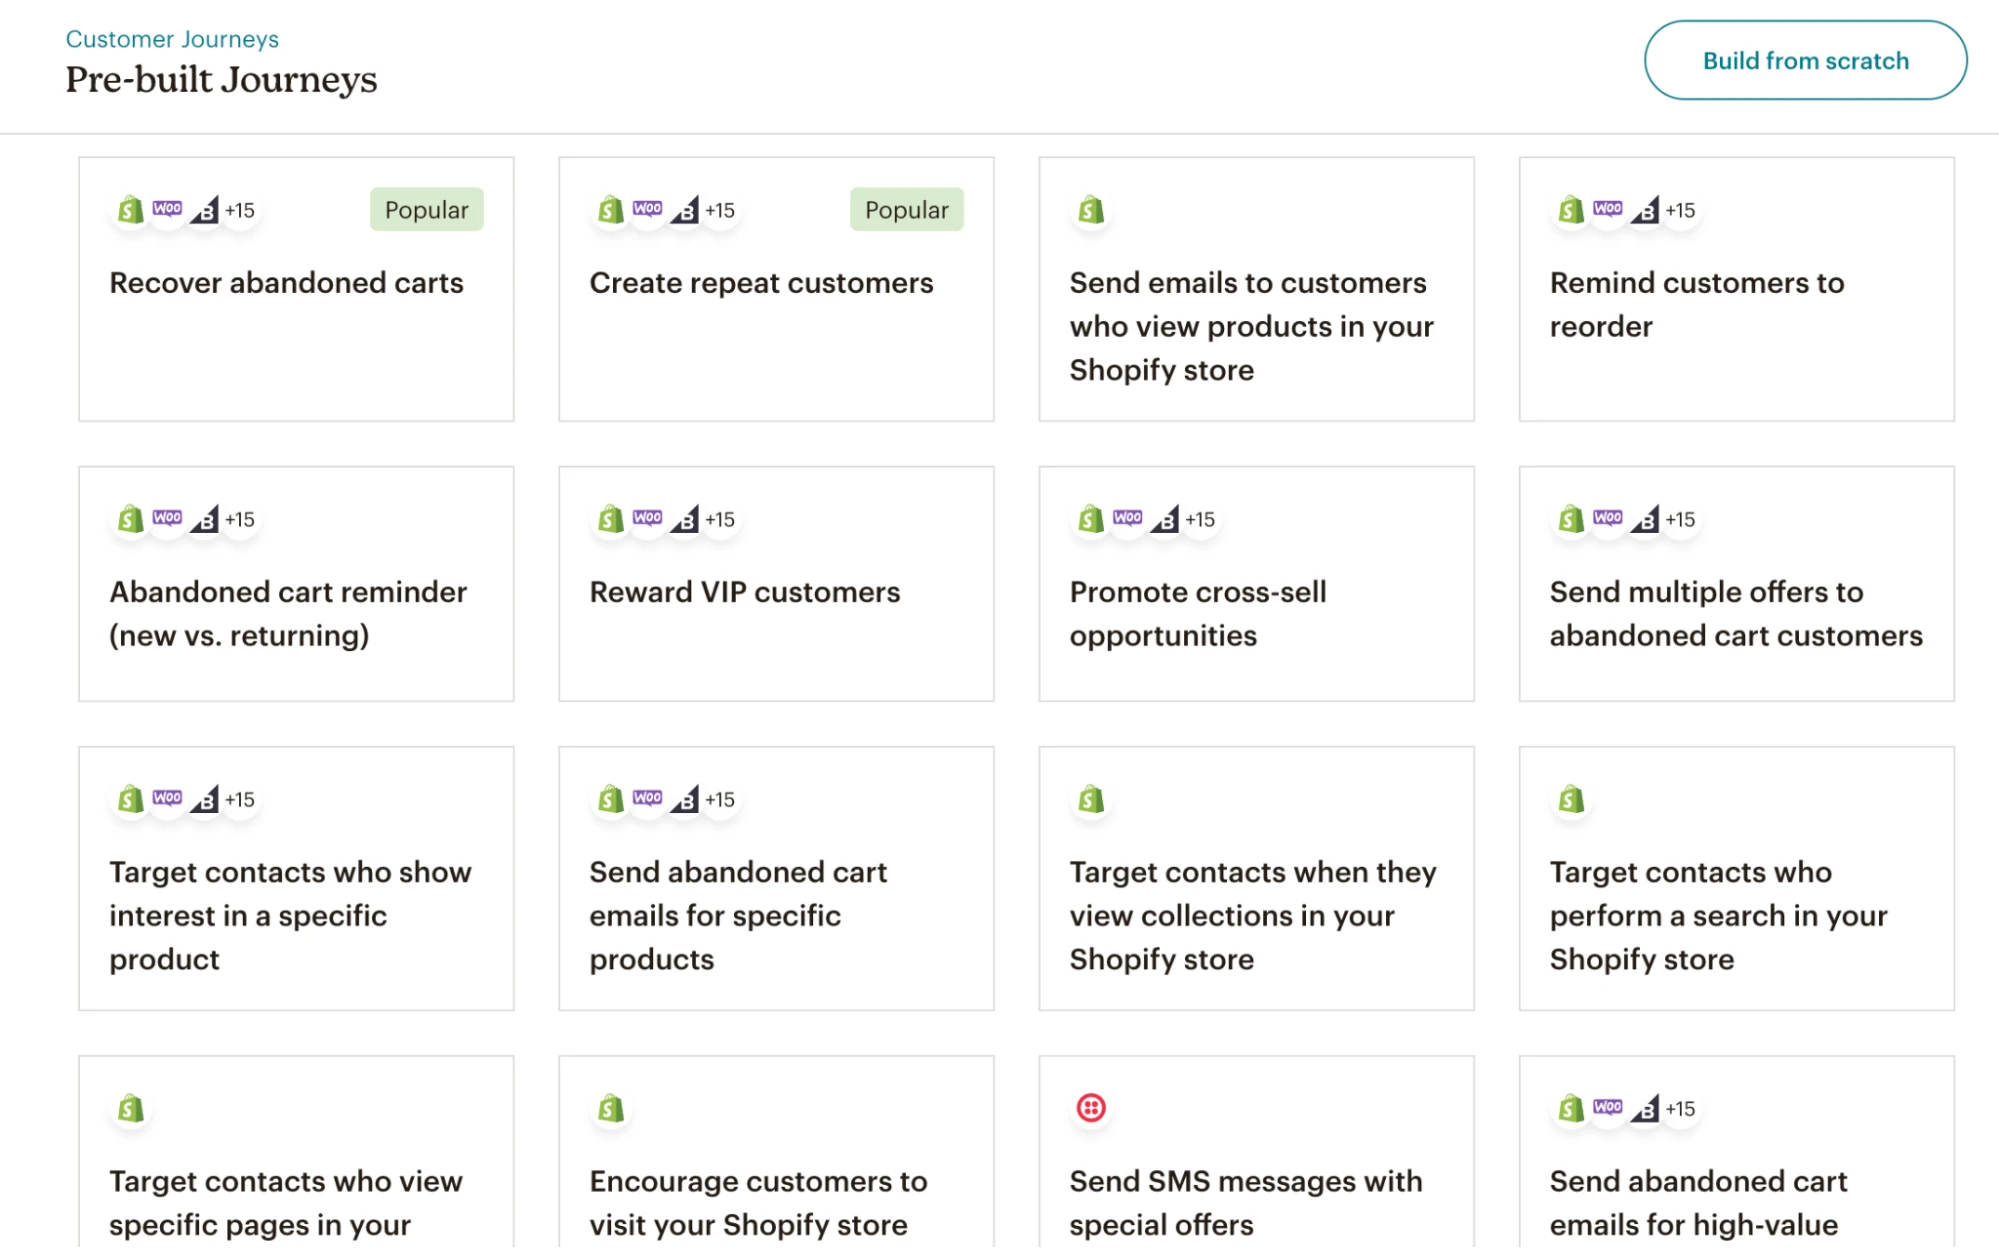Image resolution: width=1999 pixels, height=1248 pixels.
Task: Click the Popular badge on Recover abandoned carts
Action: coord(427,210)
